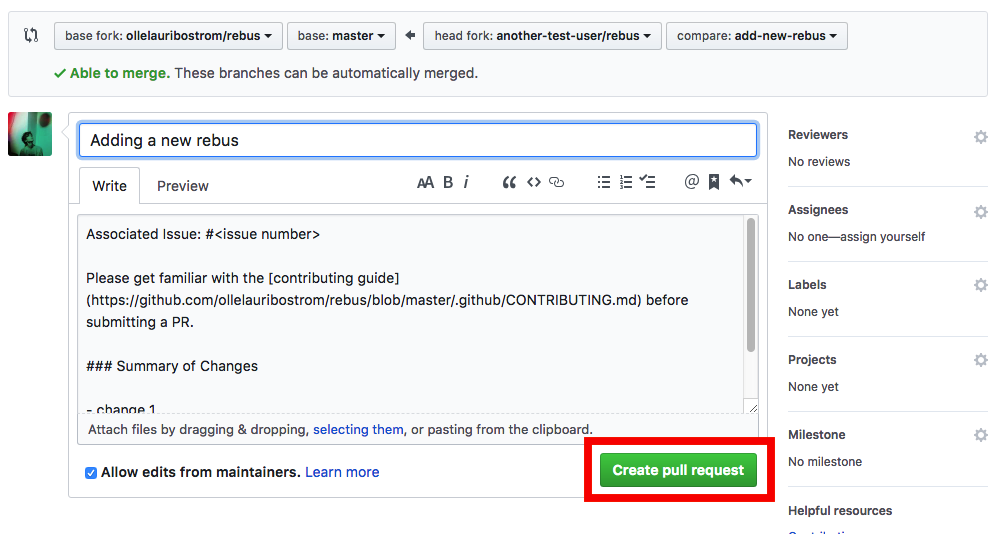Reference an issue with the bookmark icon

tap(714, 182)
